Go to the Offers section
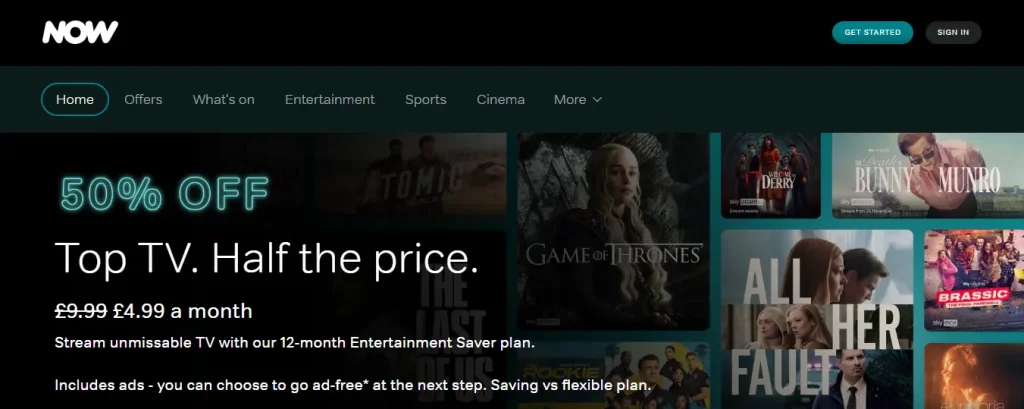The height and width of the screenshot is (409, 1024). [143, 99]
